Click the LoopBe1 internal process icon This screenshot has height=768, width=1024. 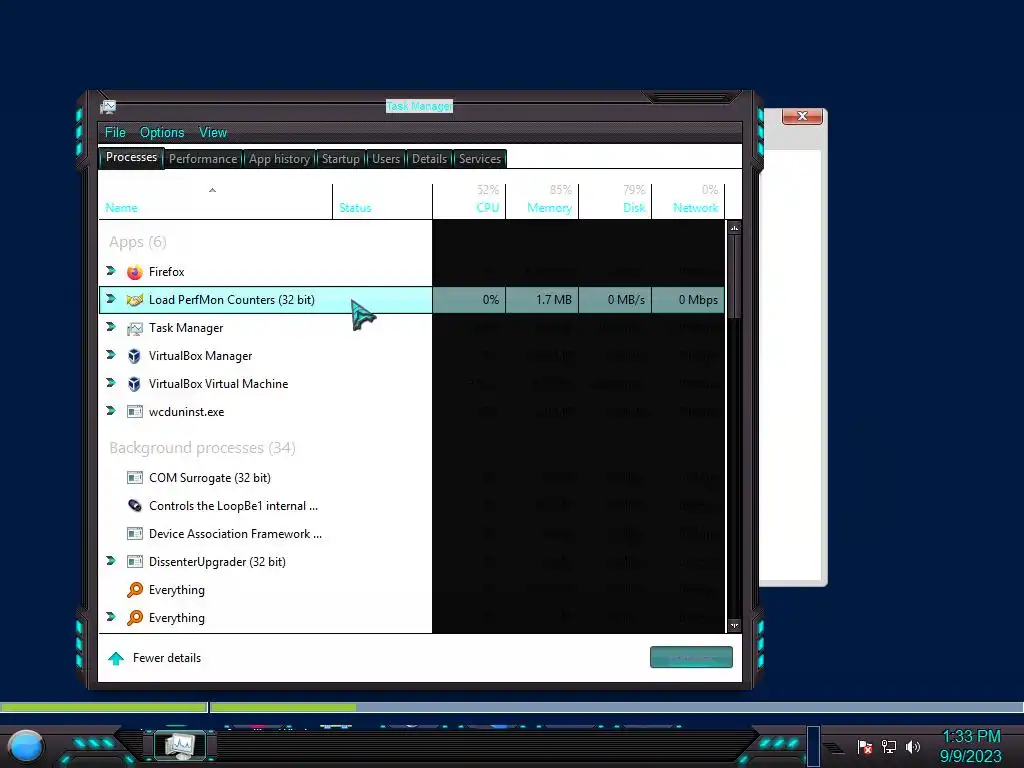135,505
